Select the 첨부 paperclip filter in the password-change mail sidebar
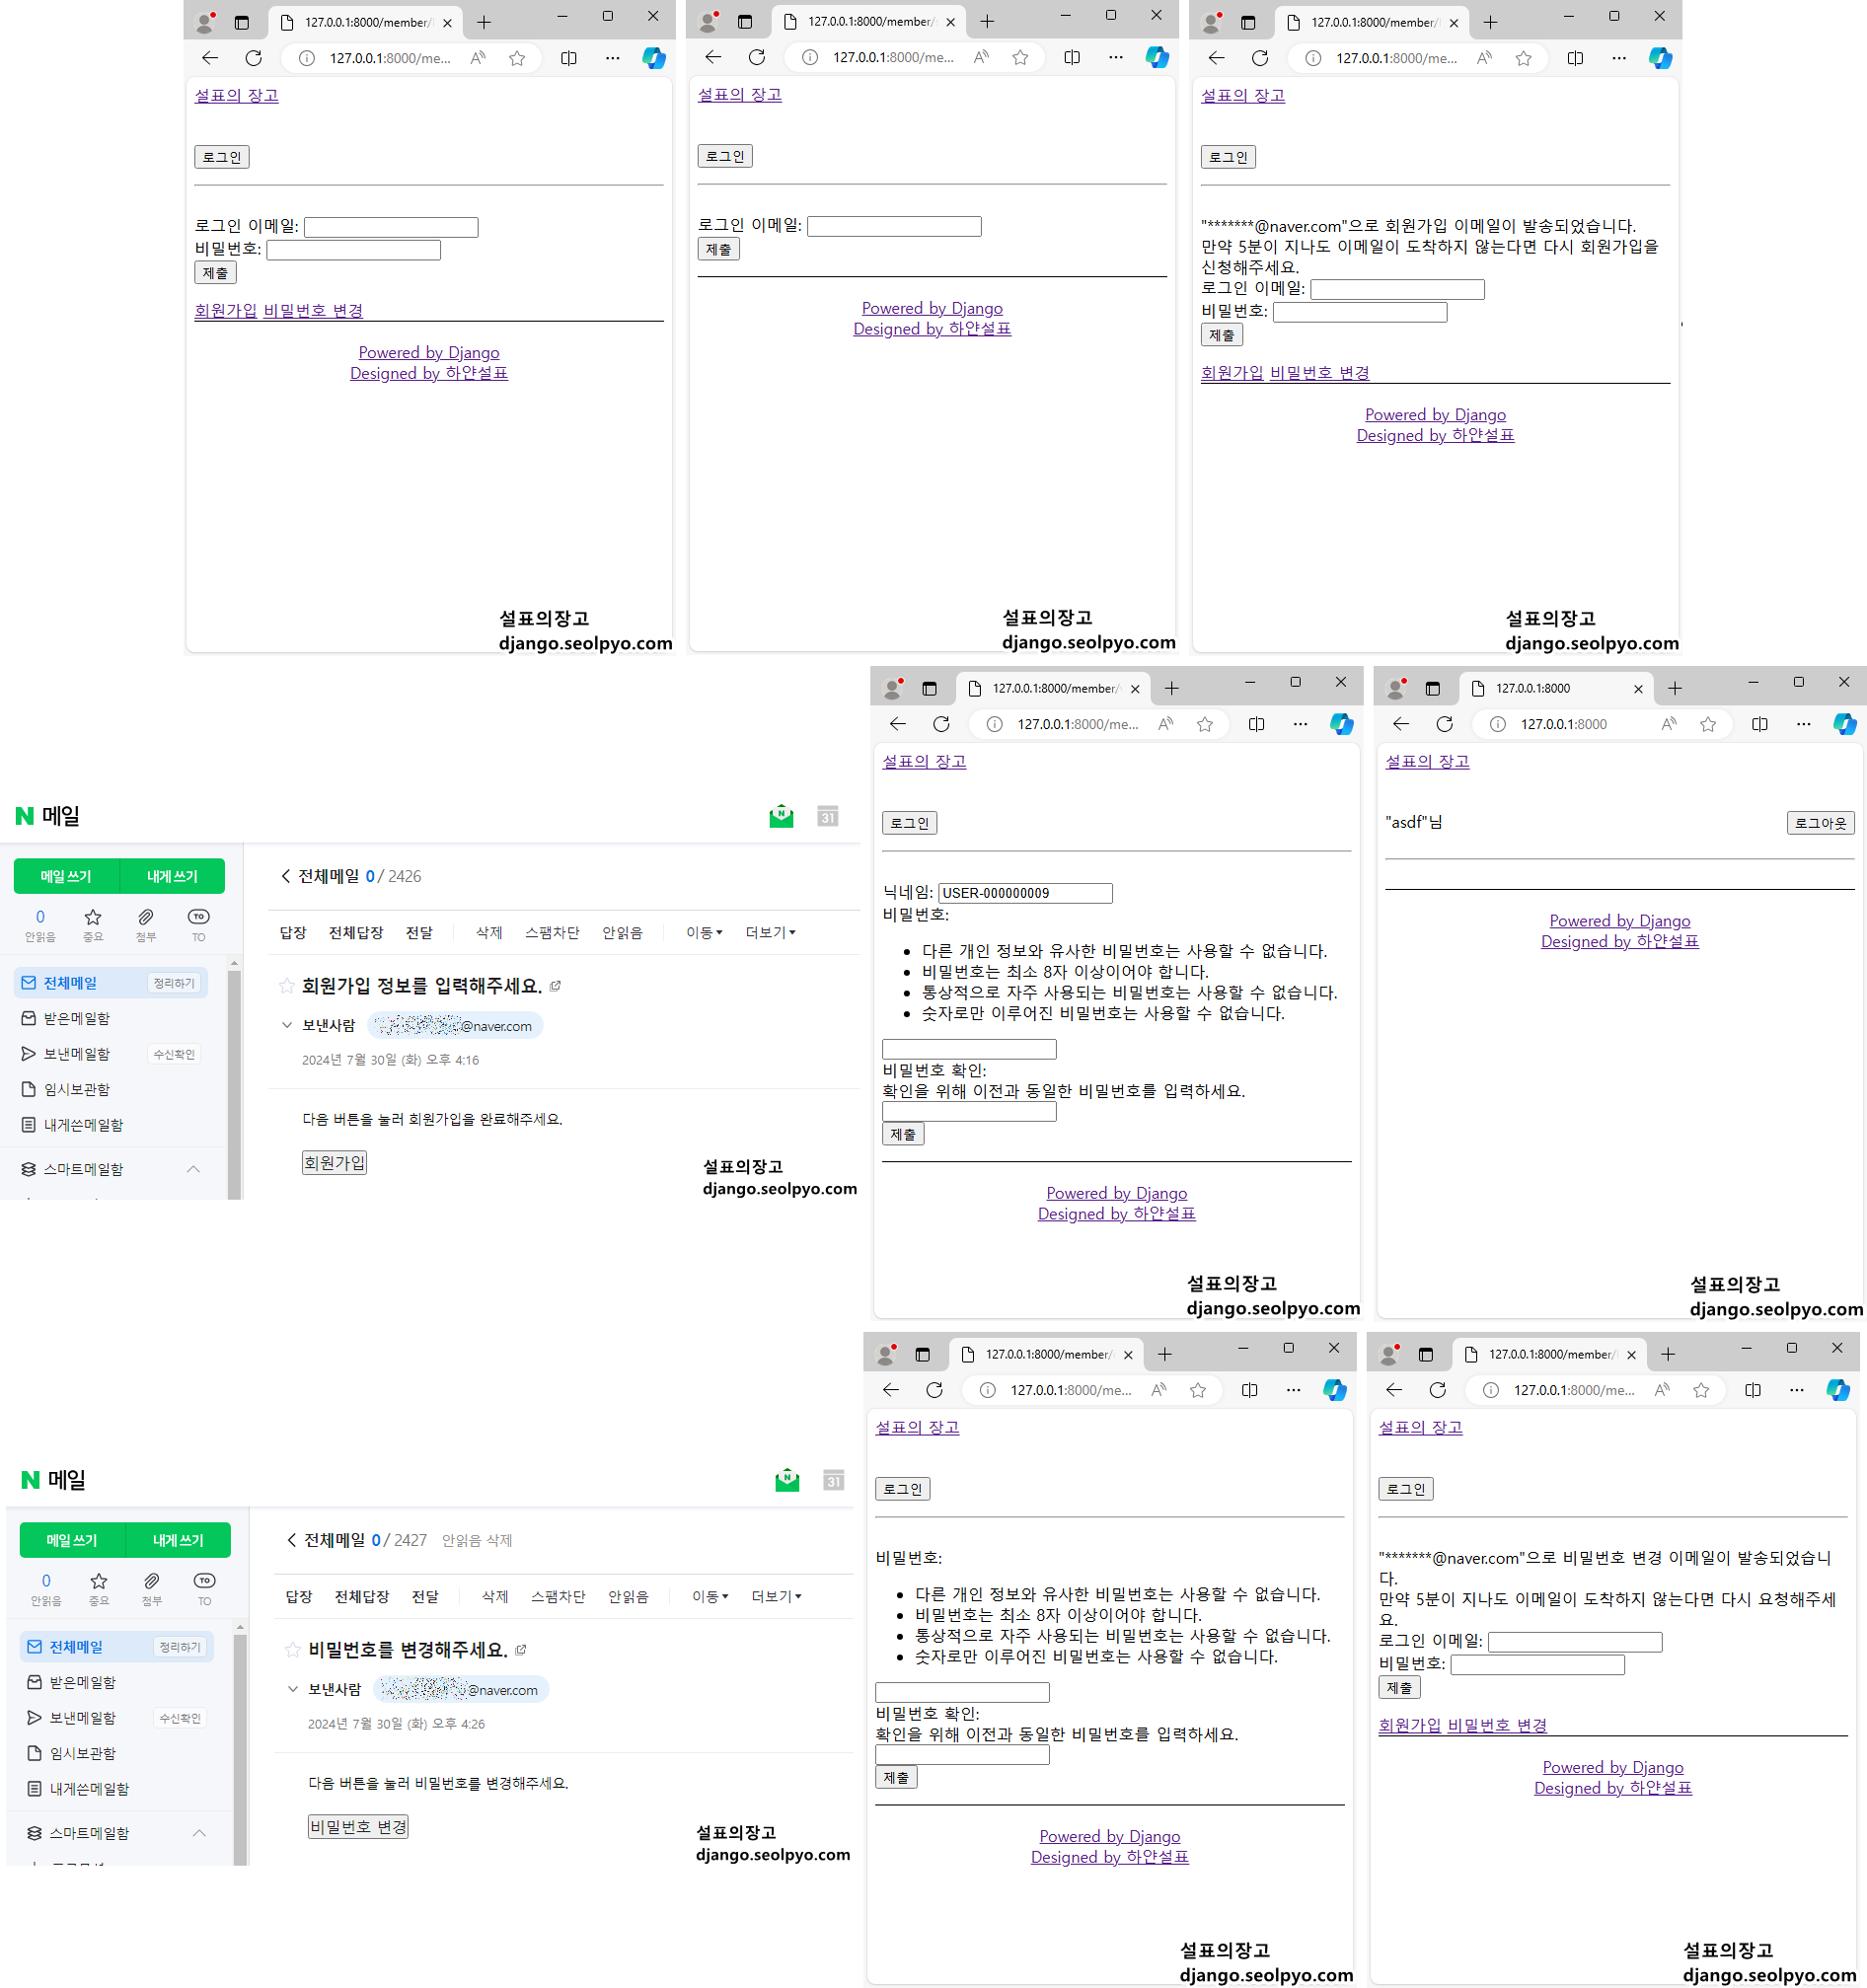This screenshot has width=1867, height=1988. (152, 1589)
